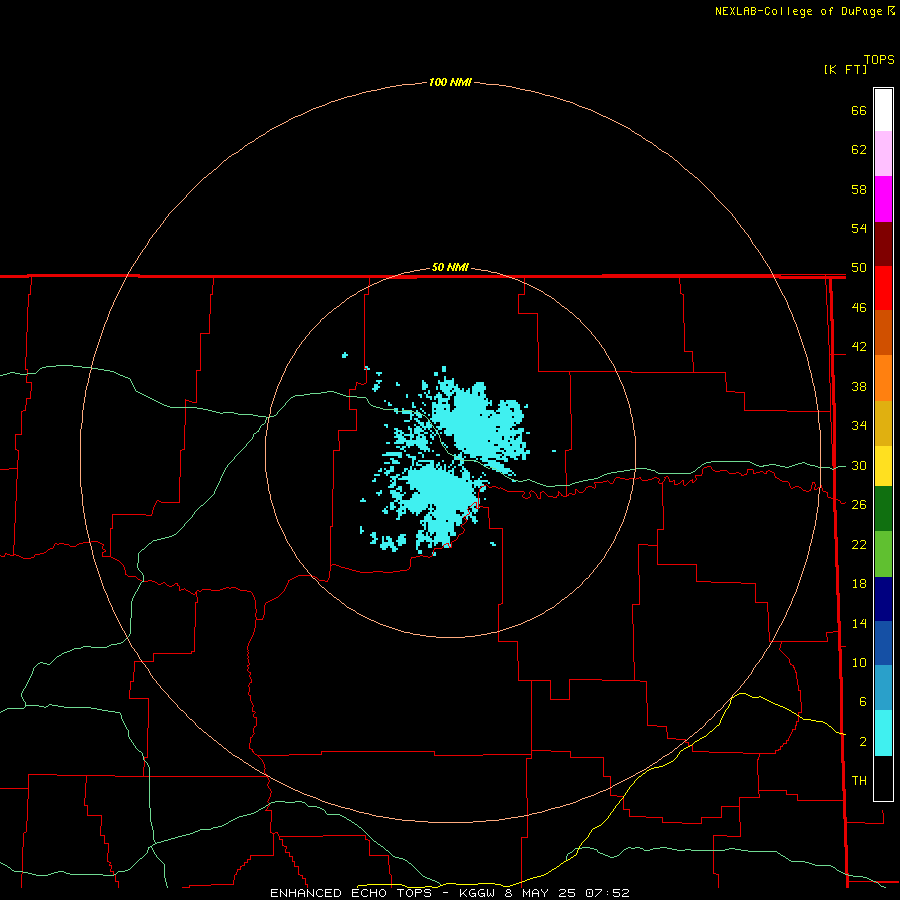Click the black TH threshold legend swatch

point(883,778)
